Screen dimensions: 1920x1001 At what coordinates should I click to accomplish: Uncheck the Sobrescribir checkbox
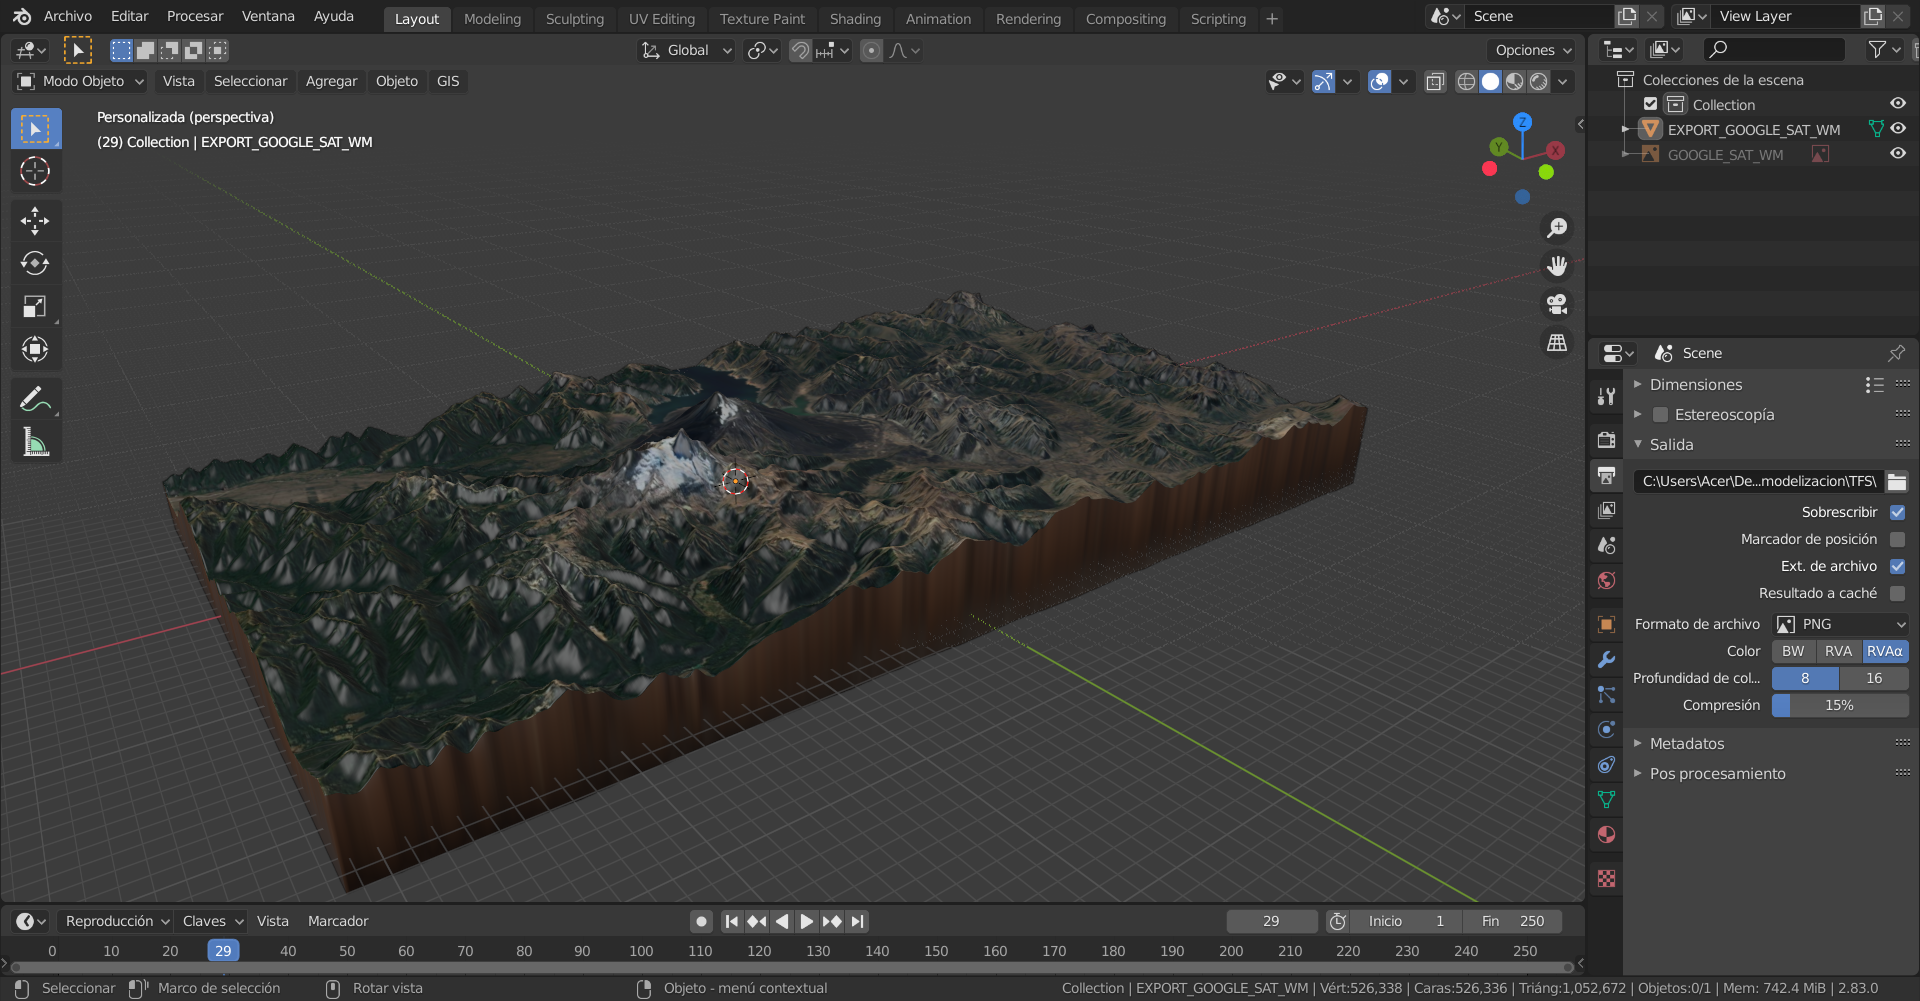(1897, 512)
